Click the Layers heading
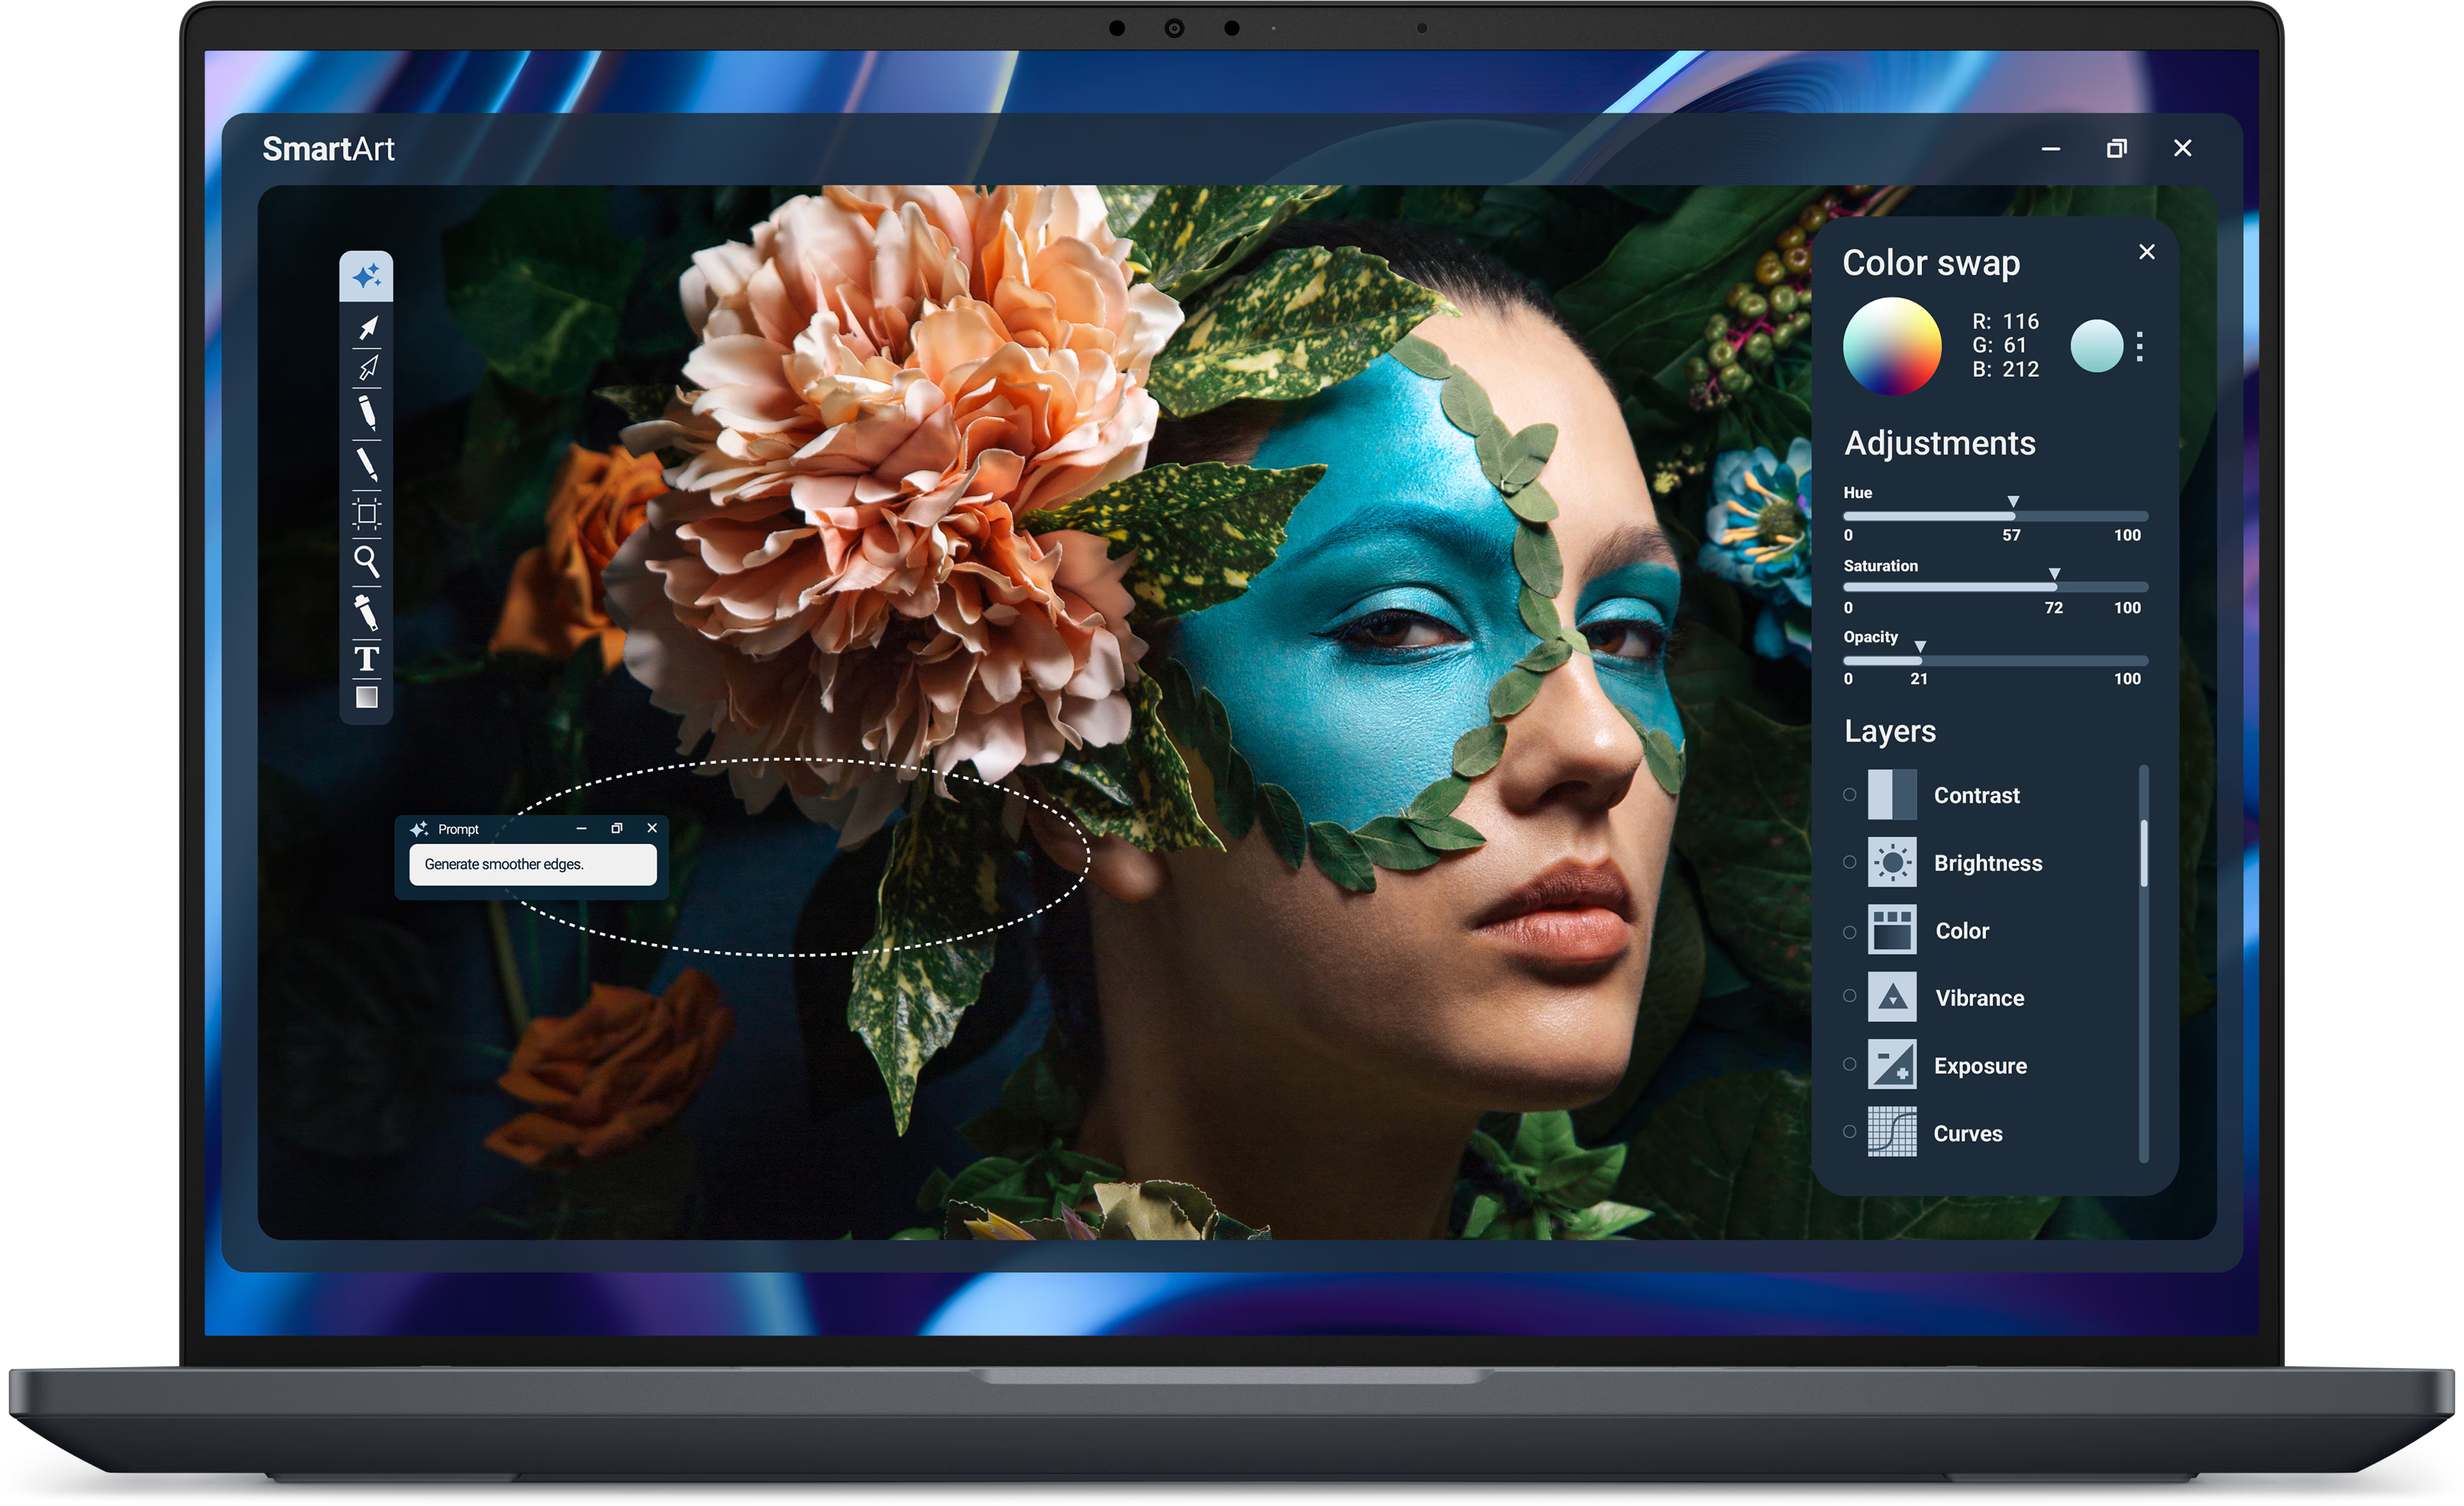 point(1889,732)
